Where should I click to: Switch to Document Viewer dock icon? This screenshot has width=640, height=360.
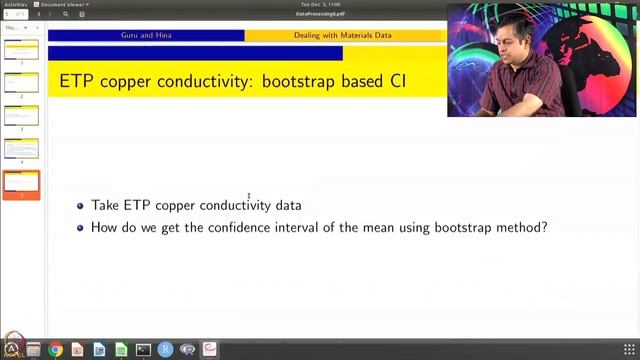(x=209, y=349)
